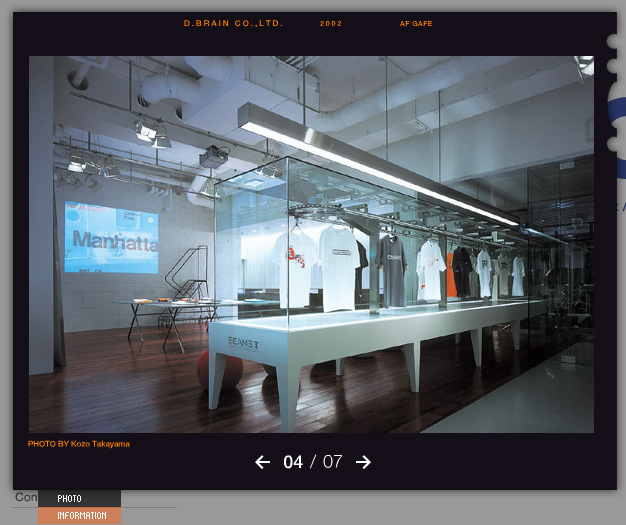Click the D.BRAIN CO.,LTD. header text
The width and height of the screenshot is (626, 525).
pyautogui.click(x=233, y=23)
